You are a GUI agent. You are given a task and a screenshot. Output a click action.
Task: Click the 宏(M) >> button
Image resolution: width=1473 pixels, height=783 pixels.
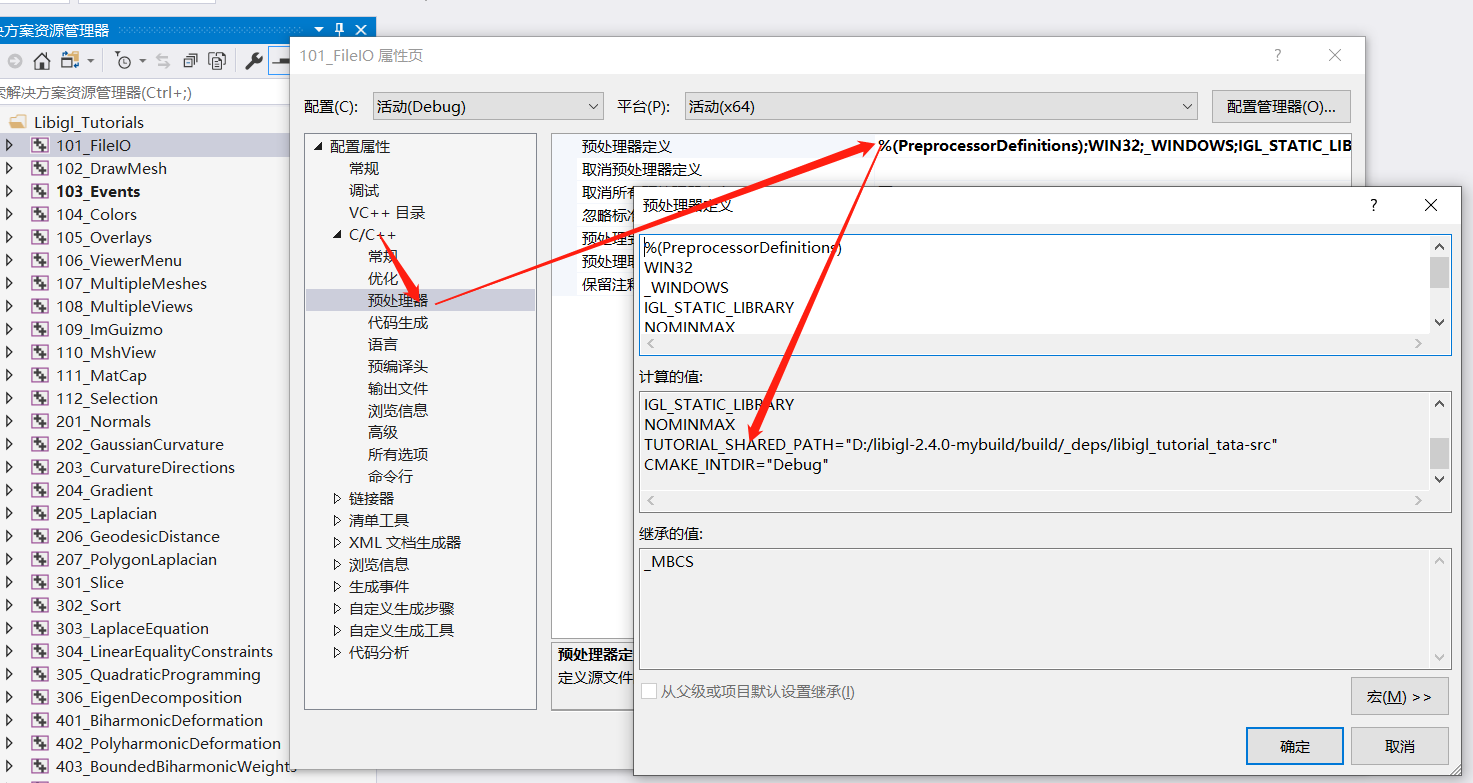[x=1398, y=696]
